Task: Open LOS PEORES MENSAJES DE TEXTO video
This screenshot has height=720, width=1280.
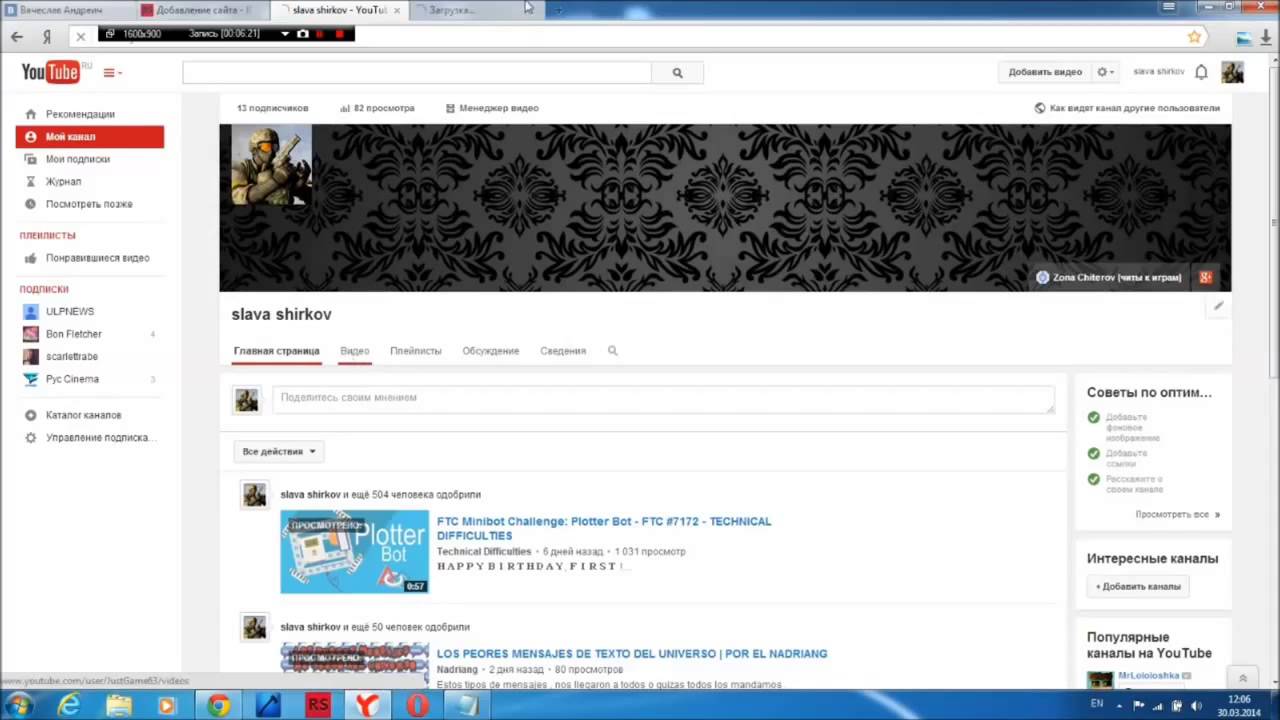Action: [632, 654]
